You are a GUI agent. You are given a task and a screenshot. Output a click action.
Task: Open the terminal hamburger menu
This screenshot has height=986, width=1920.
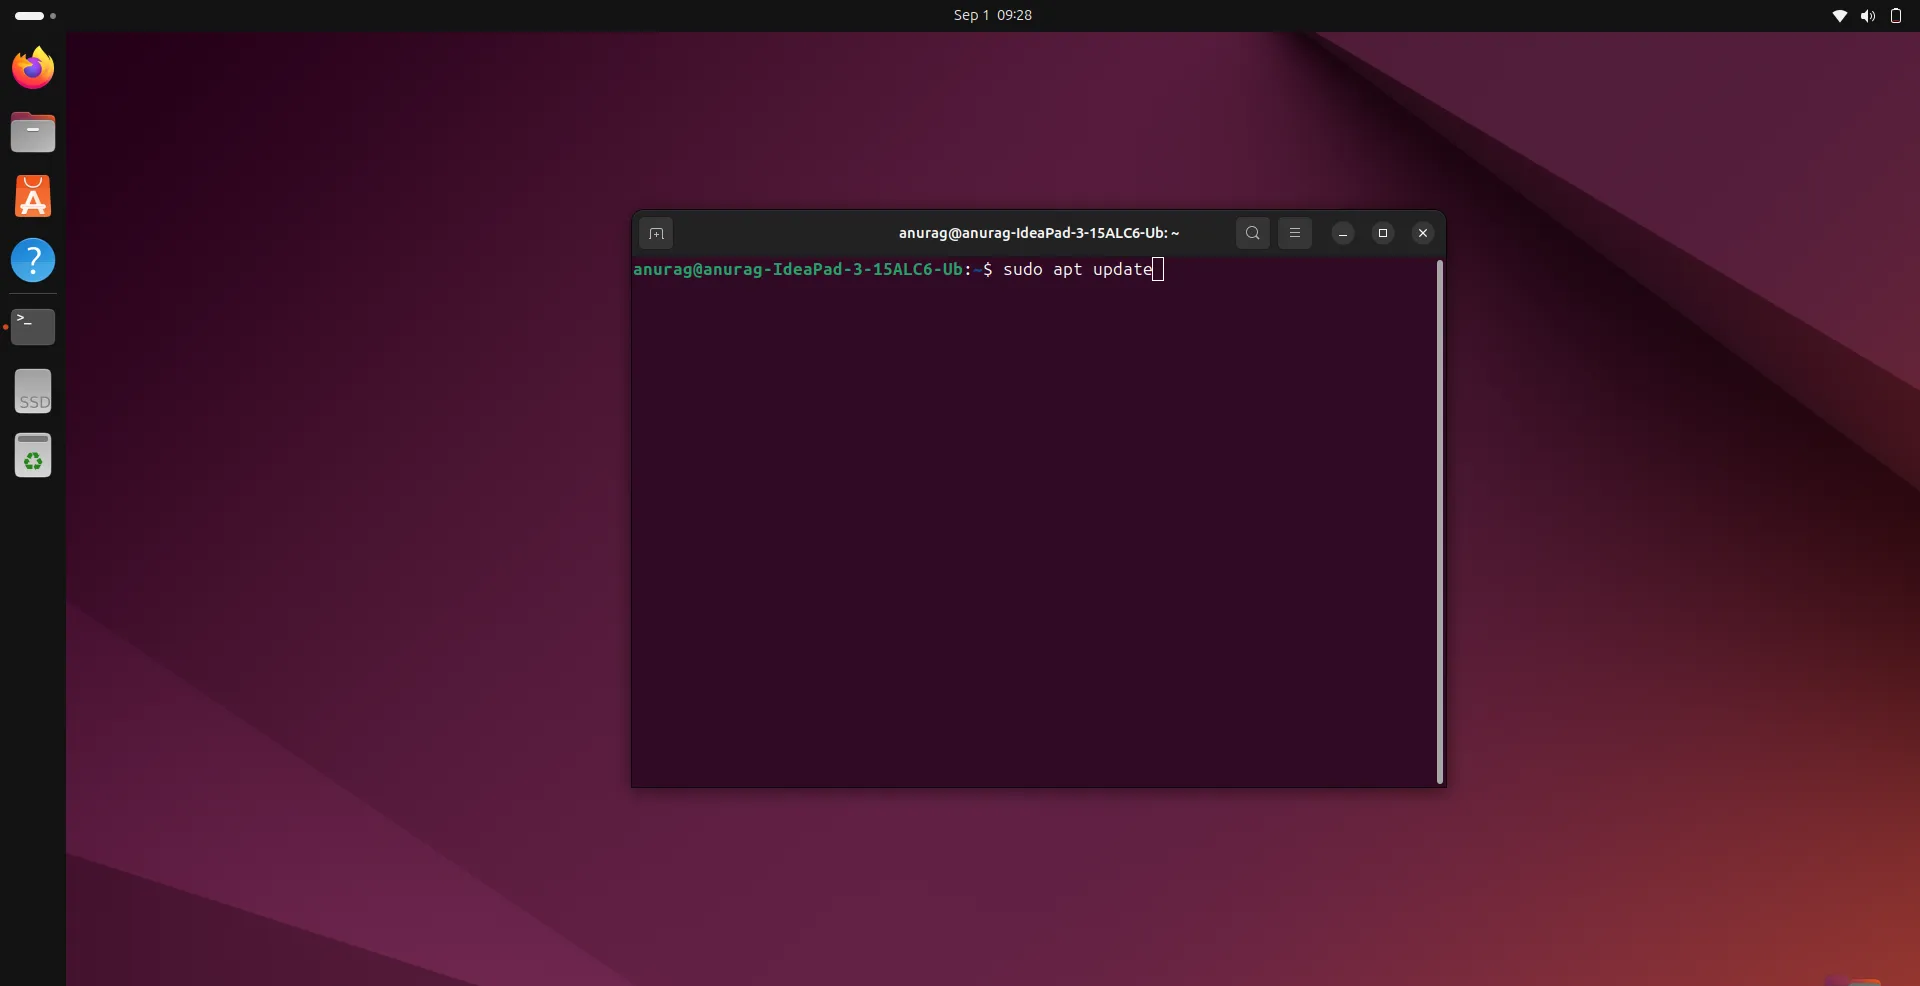click(x=1295, y=233)
